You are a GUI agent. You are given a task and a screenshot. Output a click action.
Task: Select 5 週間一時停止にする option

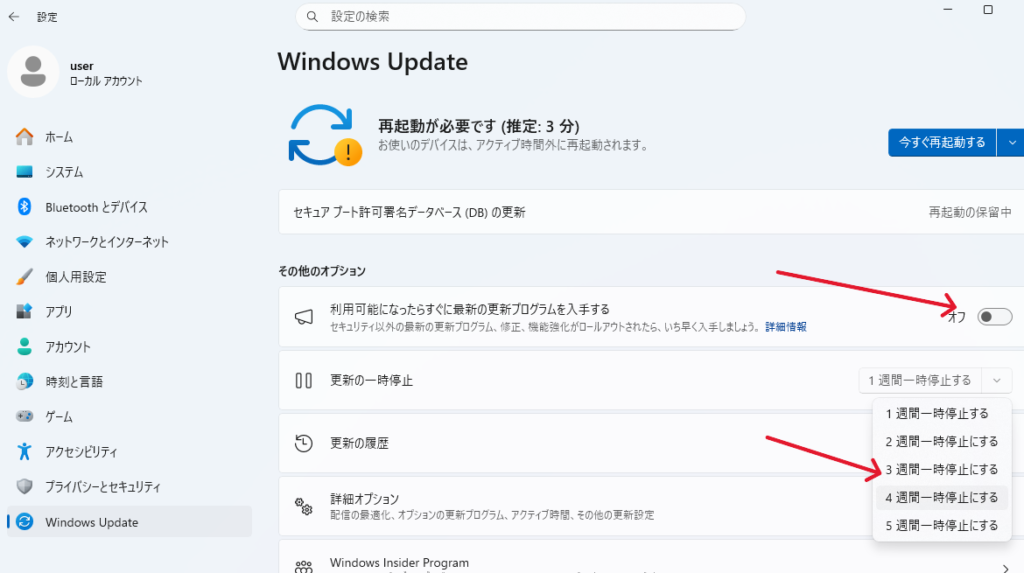point(941,525)
